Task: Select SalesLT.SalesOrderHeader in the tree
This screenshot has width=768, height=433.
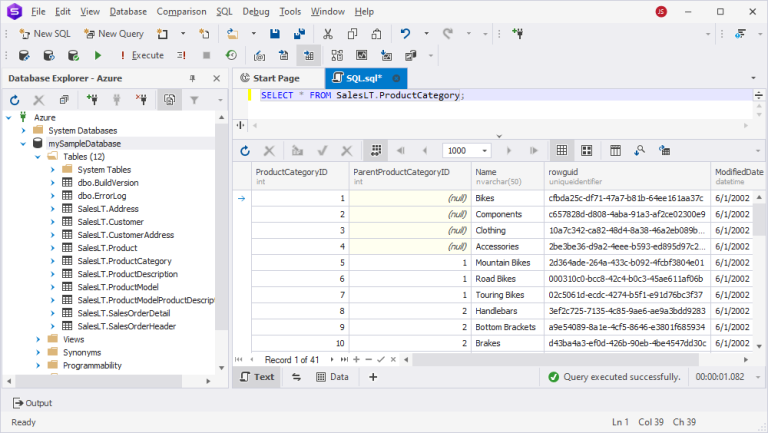Action: 126,326
